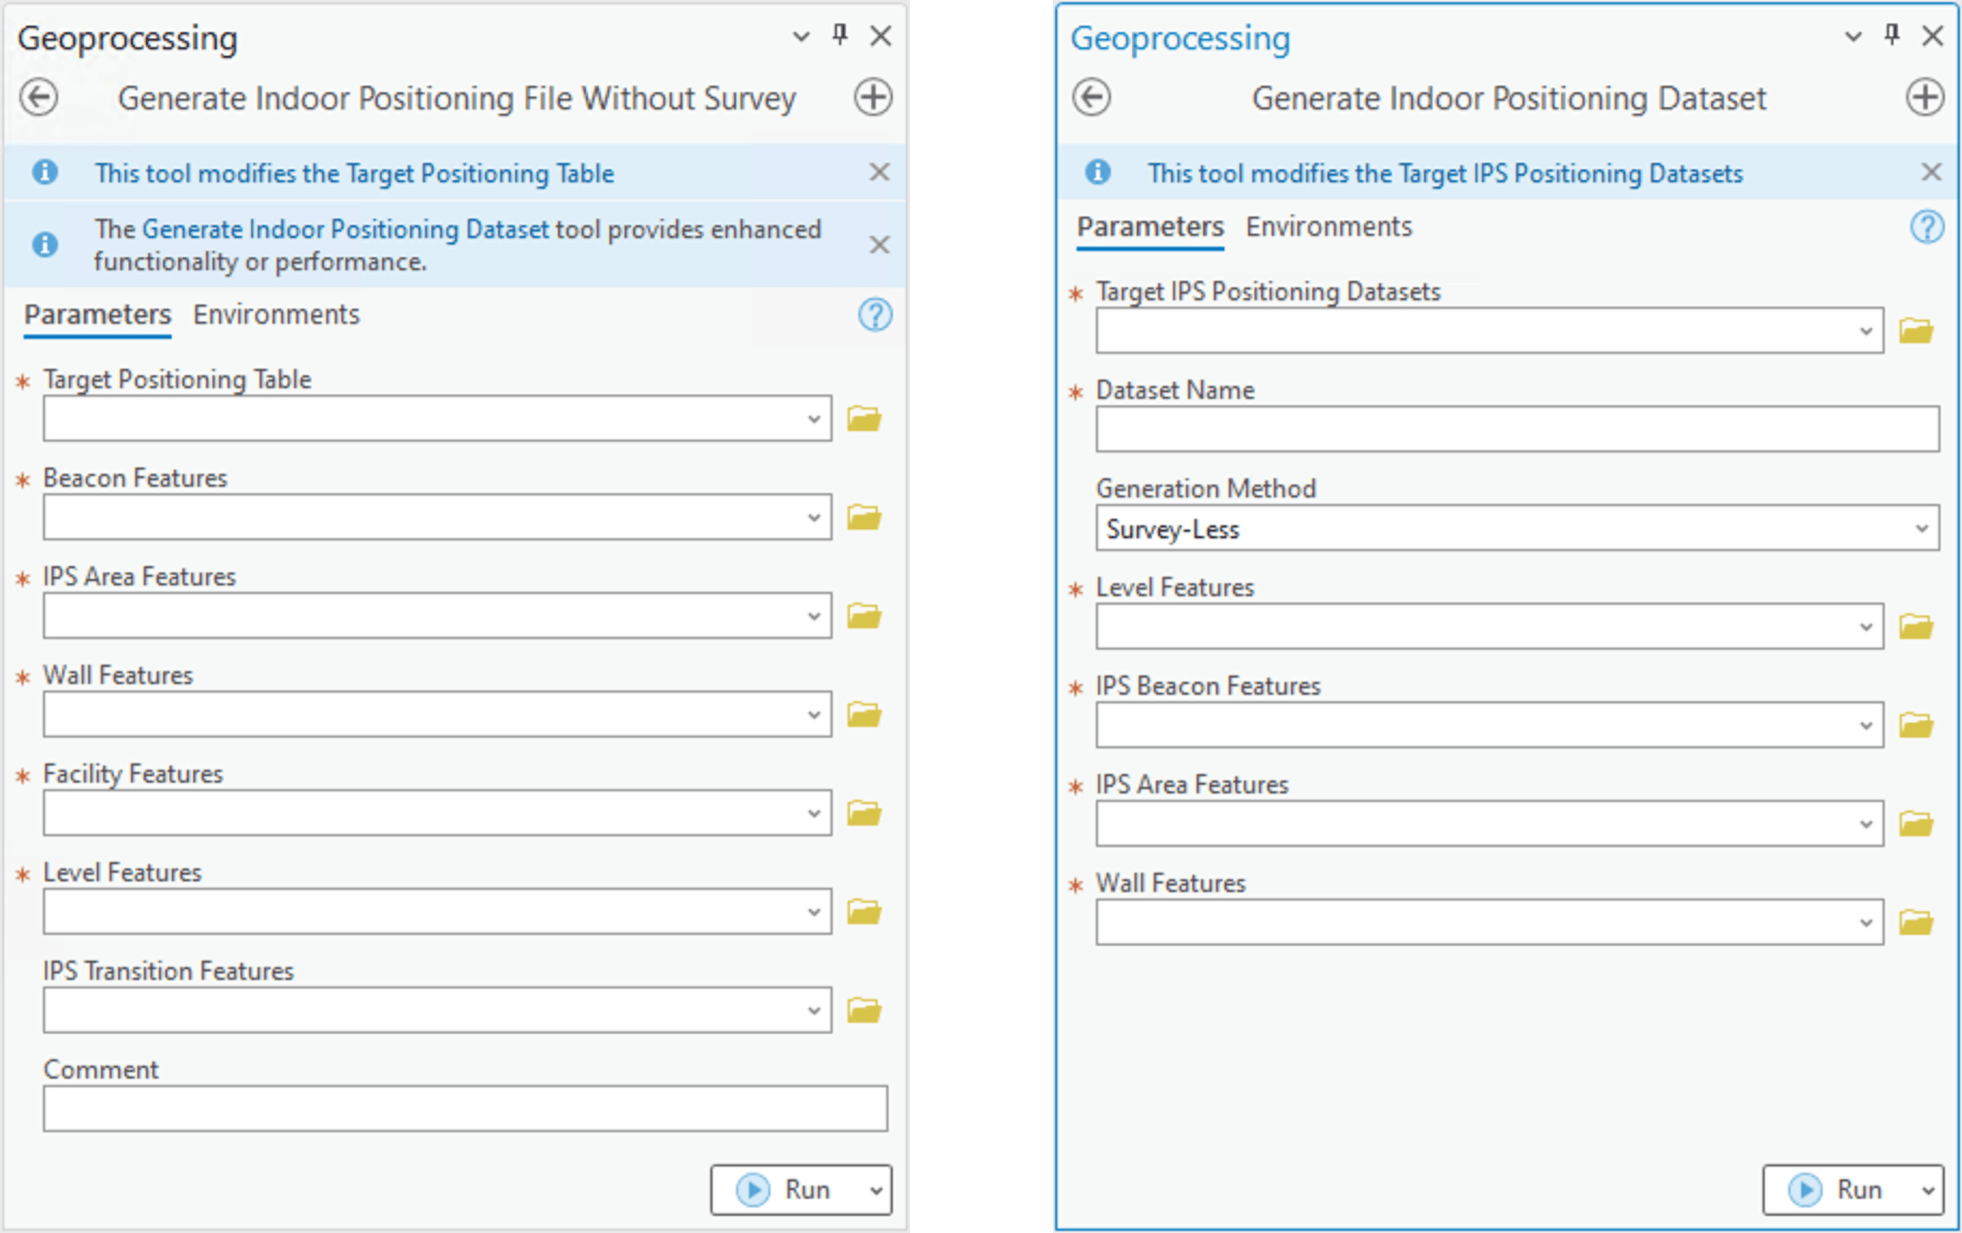The width and height of the screenshot is (1962, 1233).
Task: Browse for IPS Area Features in left pane
Action: (x=866, y=615)
